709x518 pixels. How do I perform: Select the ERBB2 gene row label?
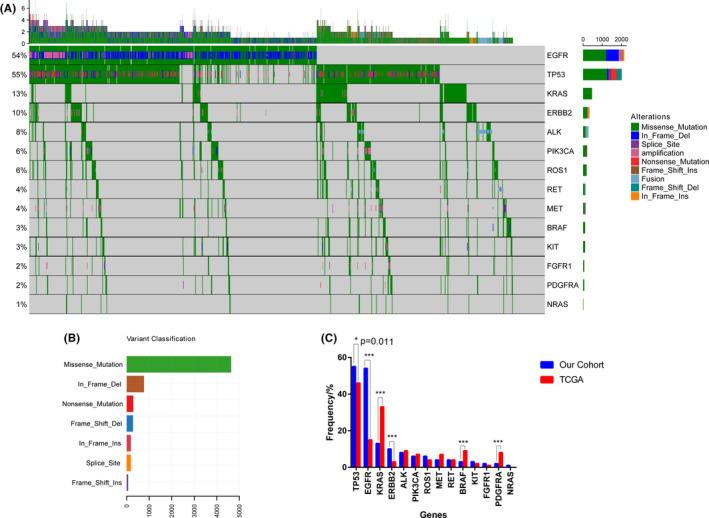click(x=559, y=113)
